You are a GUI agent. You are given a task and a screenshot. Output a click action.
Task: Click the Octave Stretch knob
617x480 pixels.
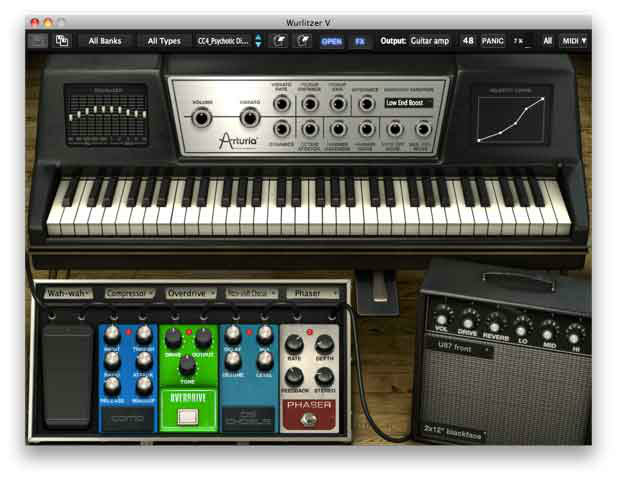point(310,129)
